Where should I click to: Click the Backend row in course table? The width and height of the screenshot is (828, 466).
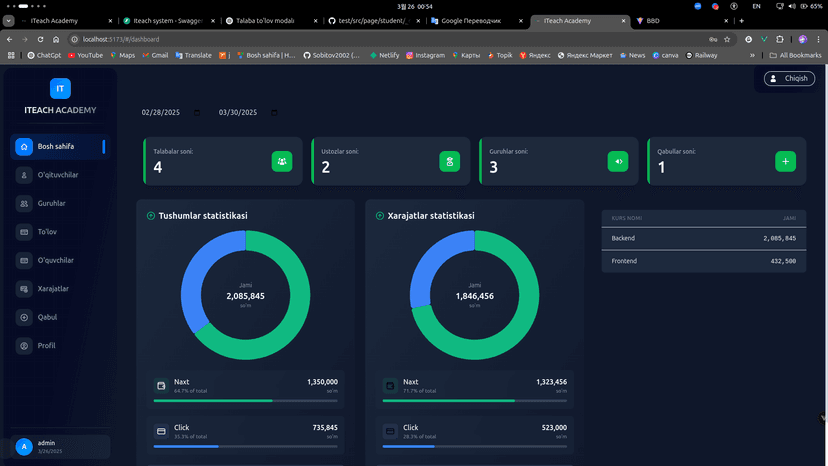point(700,239)
